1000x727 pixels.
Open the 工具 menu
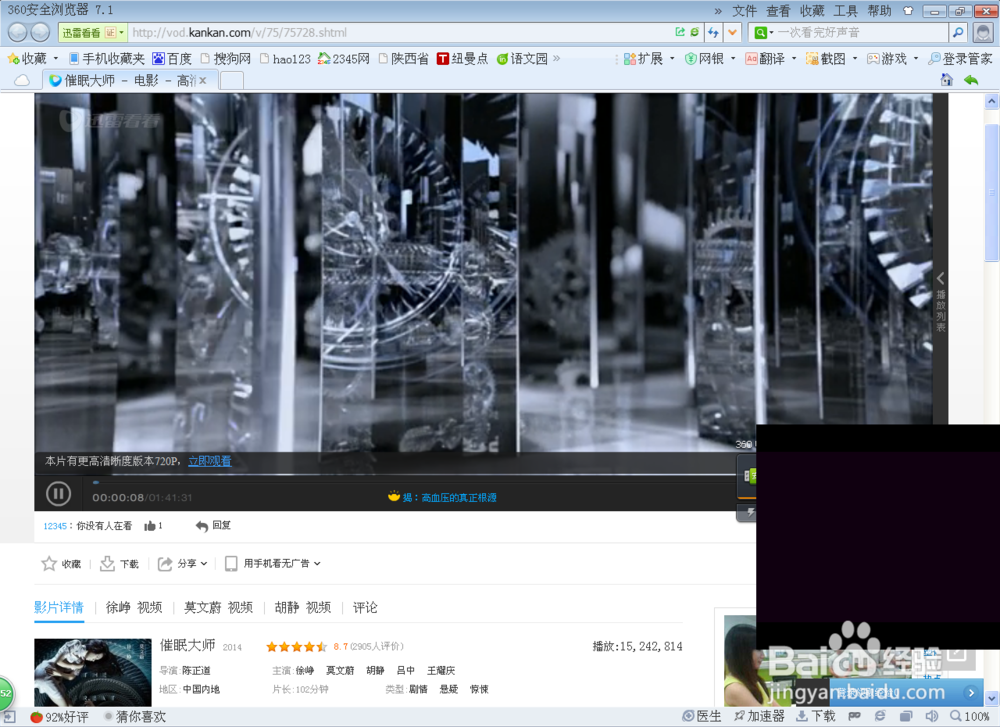point(846,11)
